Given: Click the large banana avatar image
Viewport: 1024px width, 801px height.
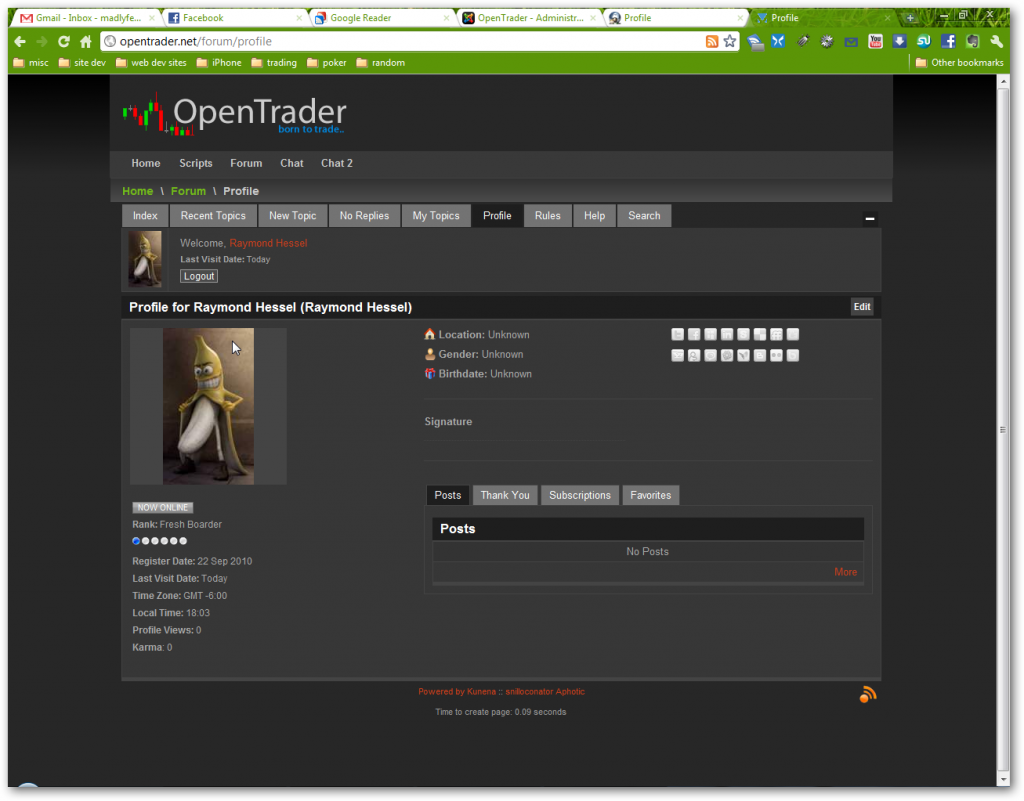Looking at the screenshot, I should pyautogui.click(x=208, y=405).
